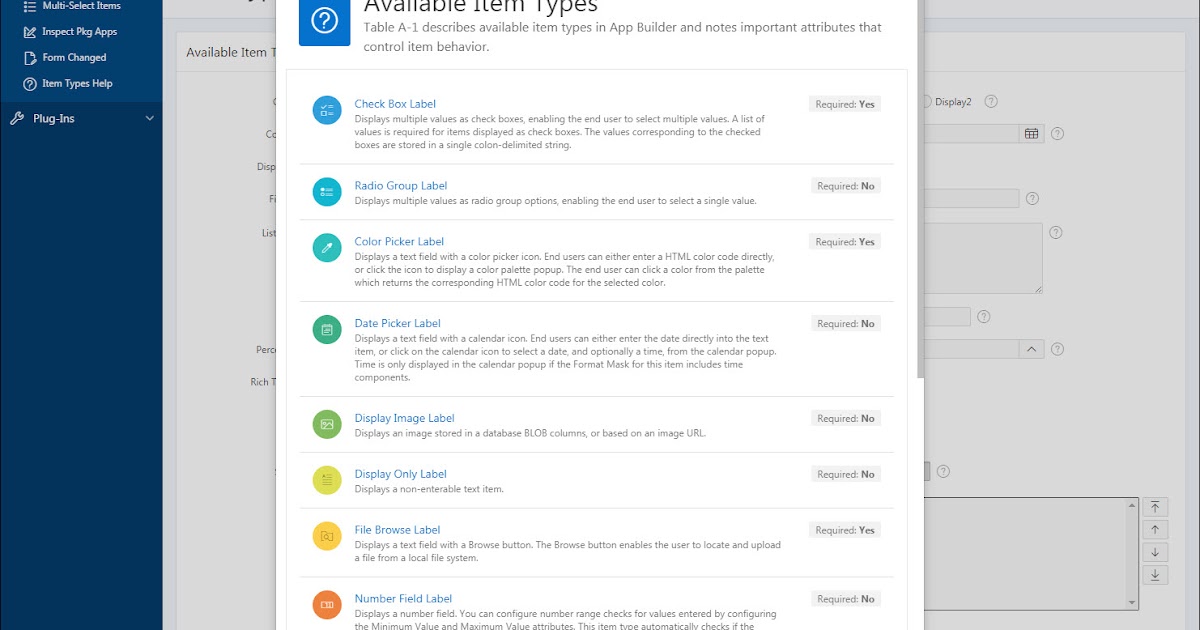Click the Radio Group item type icon
The width and height of the screenshot is (1200, 630).
coord(327,192)
